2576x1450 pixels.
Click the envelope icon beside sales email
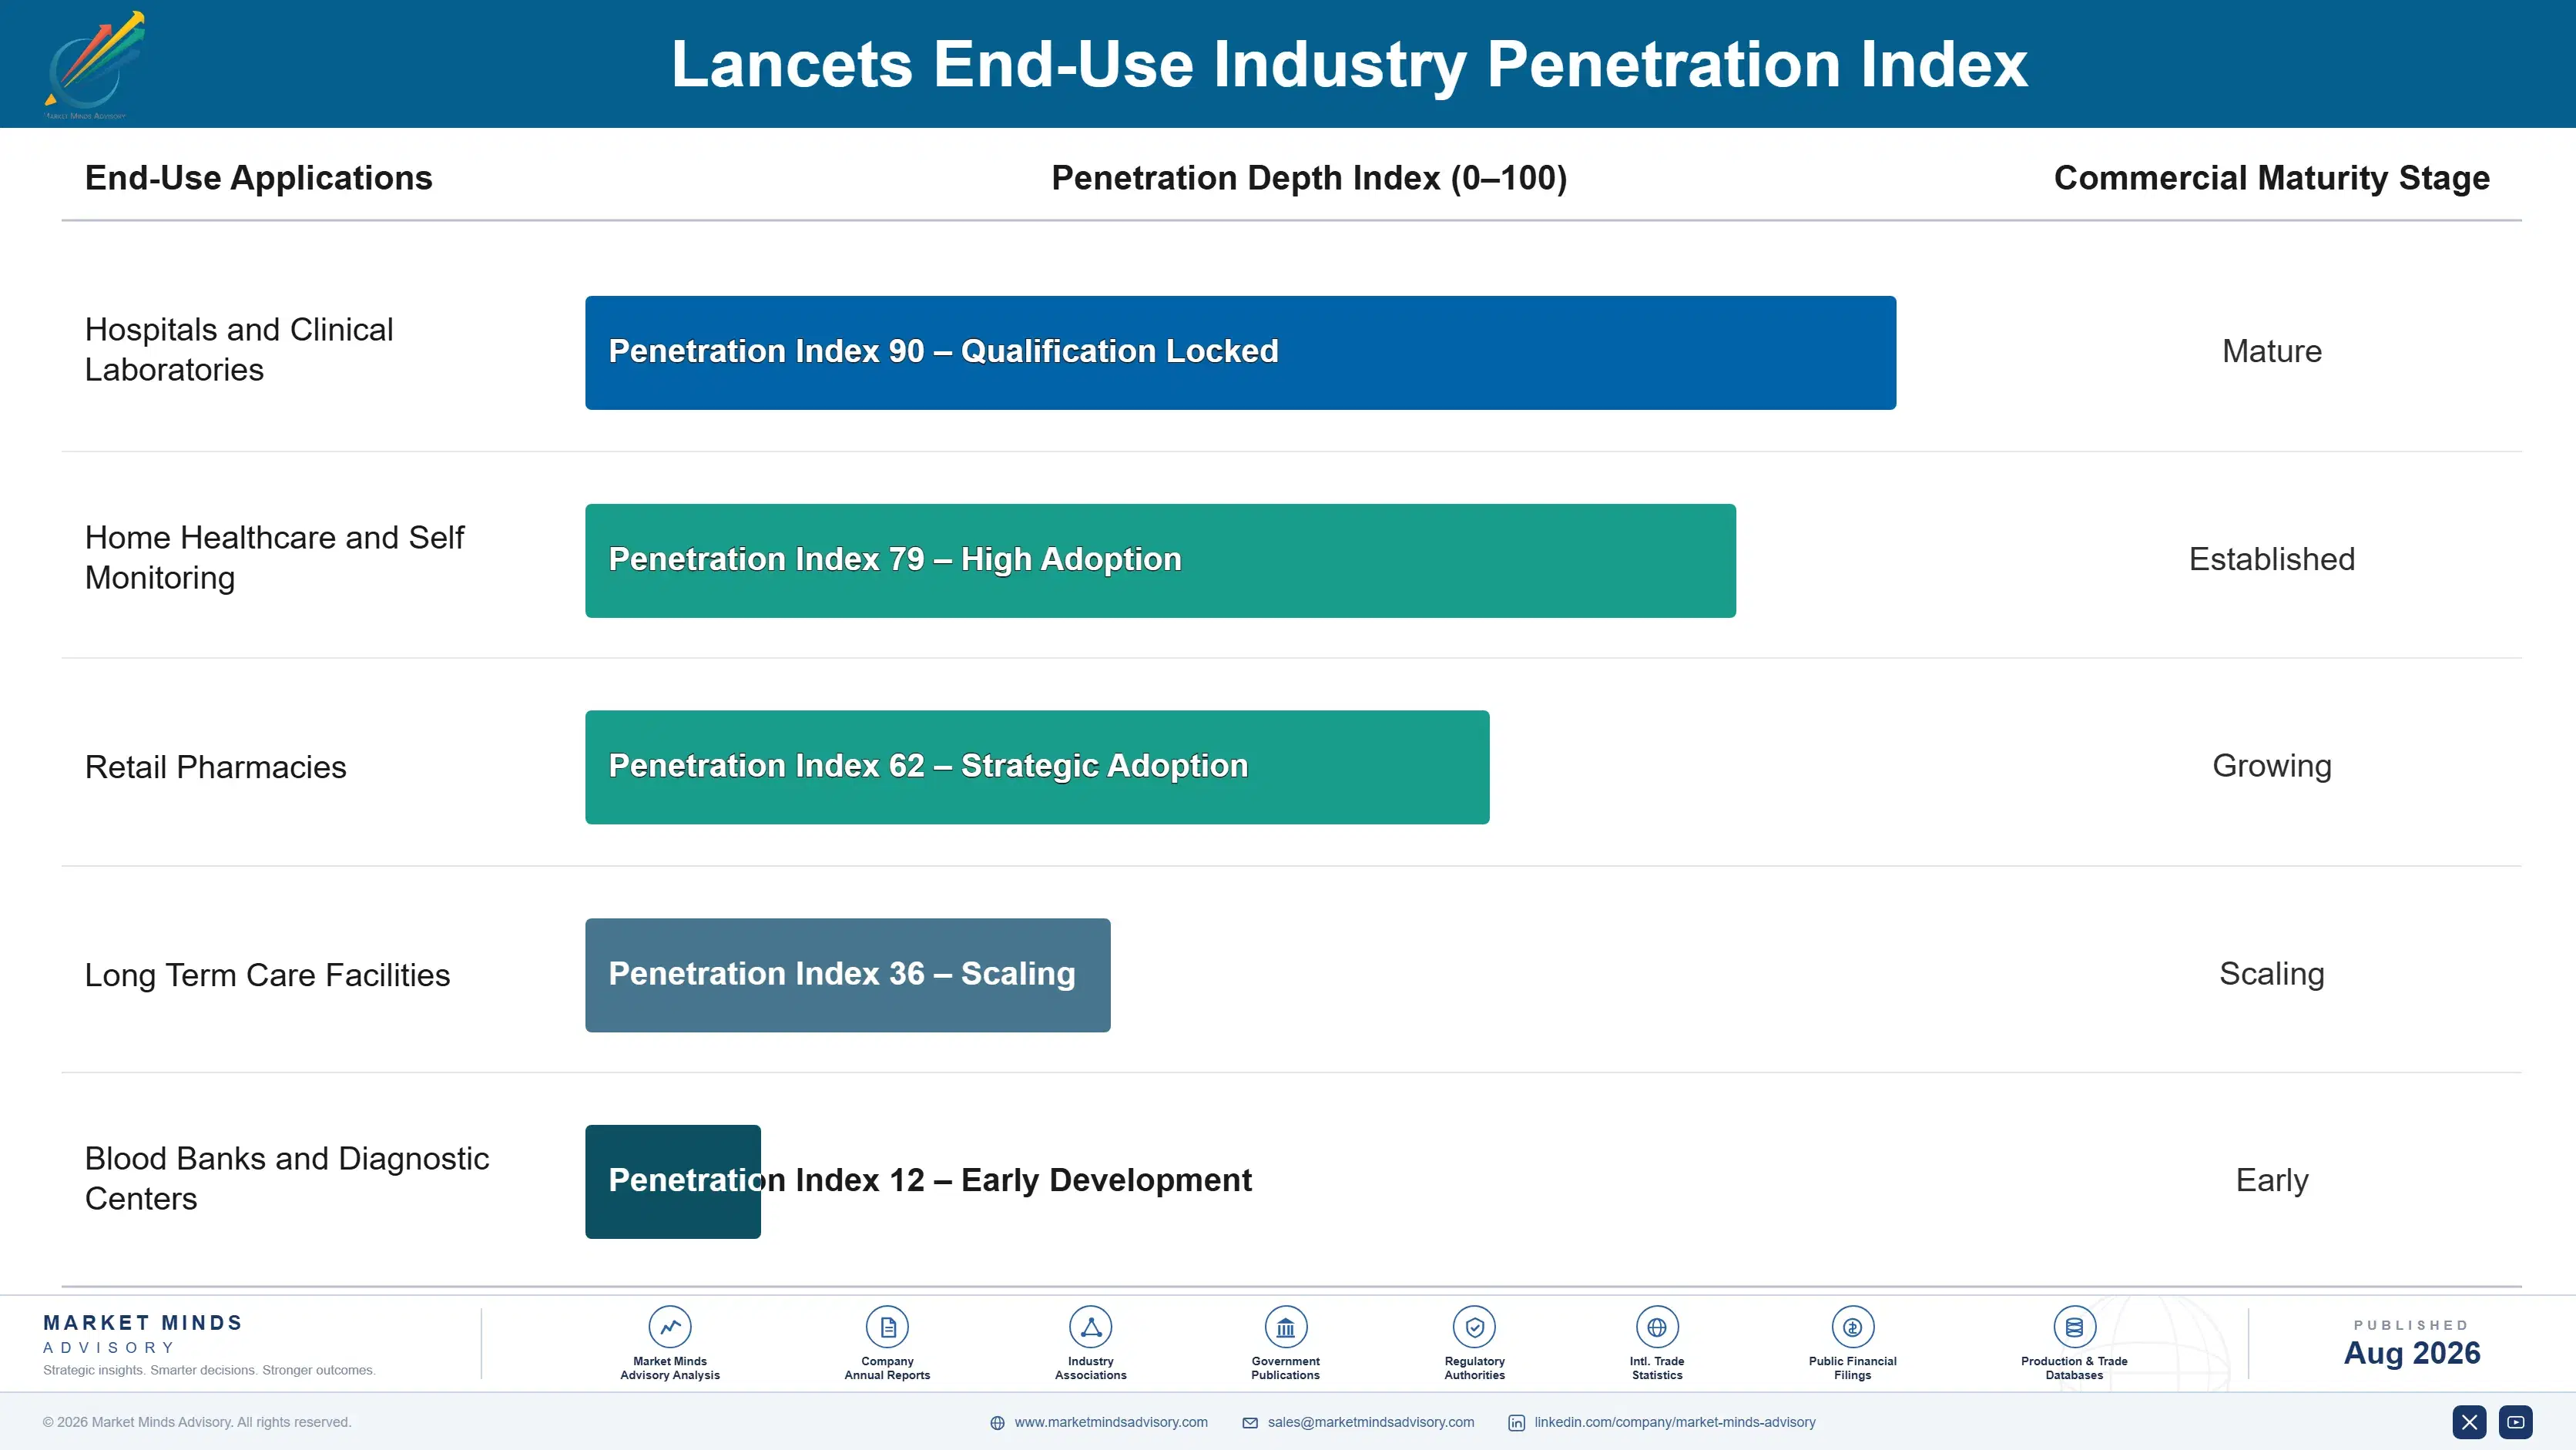point(1250,1423)
